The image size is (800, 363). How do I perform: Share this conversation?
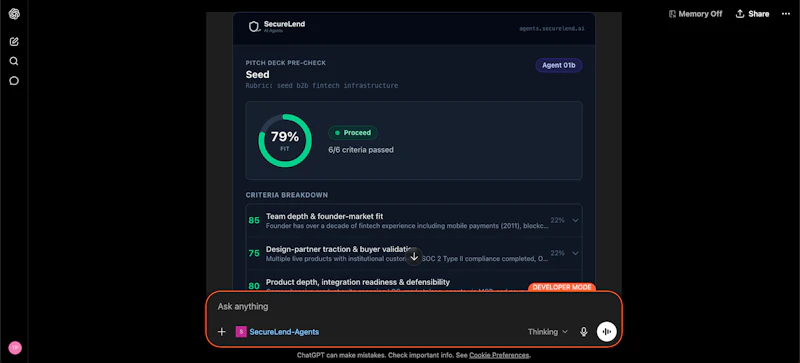pos(752,14)
